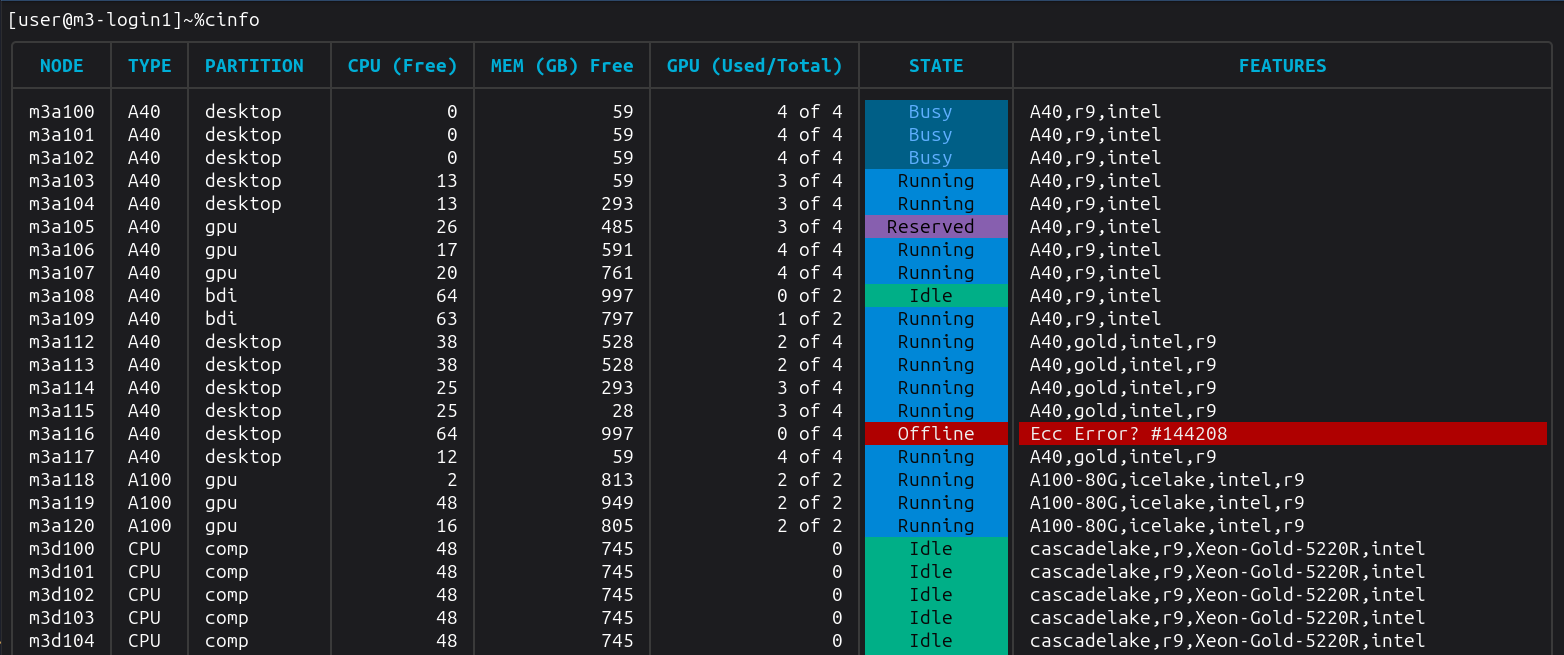This screenshot has width=1564, height=655.
Task: Click the FEATURES column header
Action: click(1282, 65)
